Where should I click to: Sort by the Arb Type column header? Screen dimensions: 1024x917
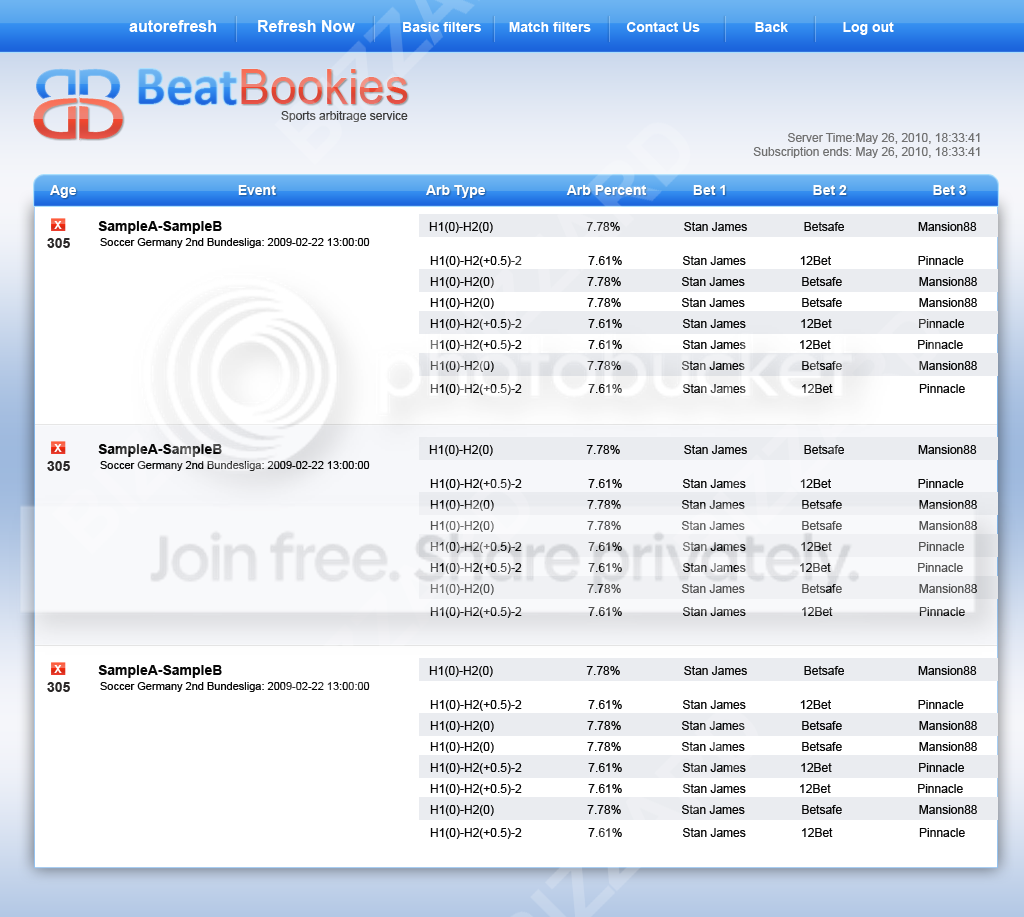pos(455,190)
